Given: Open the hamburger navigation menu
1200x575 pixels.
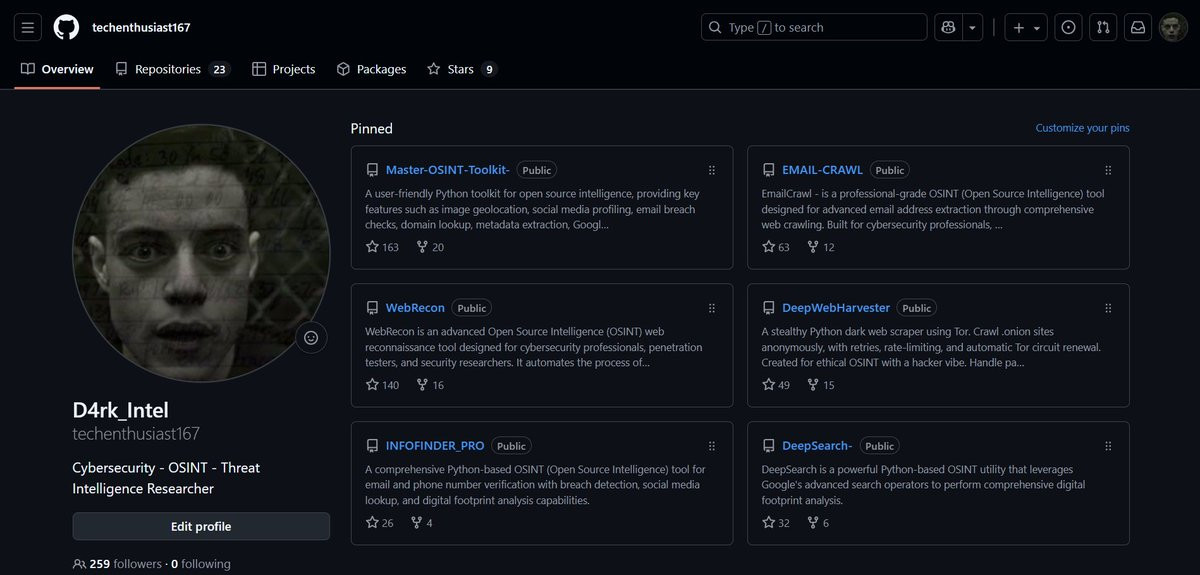Looking at the screenshot, I should pyautogui.click(x=28, y=28).
